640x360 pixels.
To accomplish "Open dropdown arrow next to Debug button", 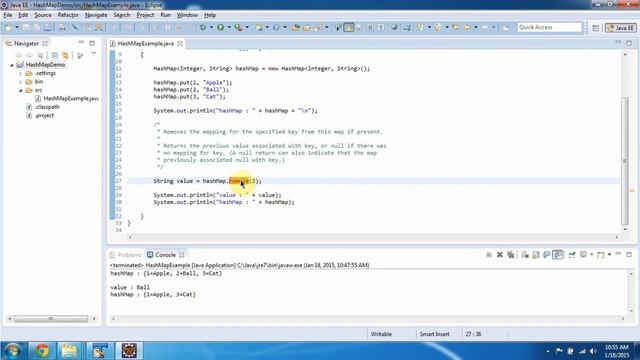I will coord(211,27).
